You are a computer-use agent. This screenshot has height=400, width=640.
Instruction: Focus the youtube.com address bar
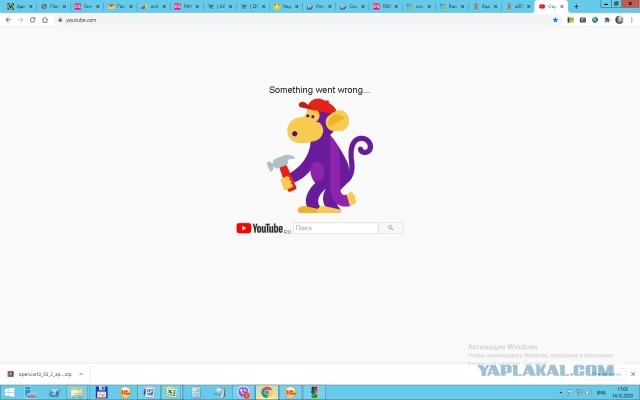[302, 20]
